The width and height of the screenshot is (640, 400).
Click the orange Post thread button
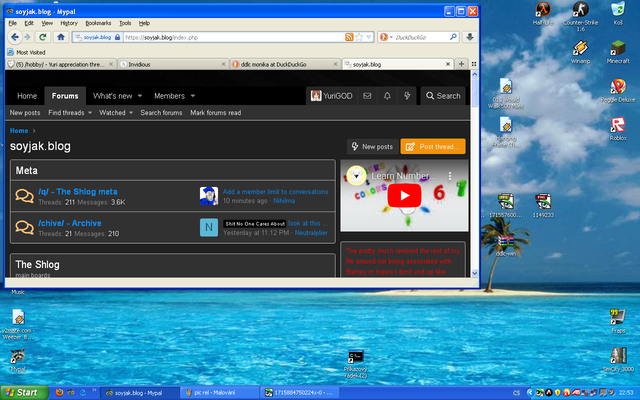tap(433, 146)
